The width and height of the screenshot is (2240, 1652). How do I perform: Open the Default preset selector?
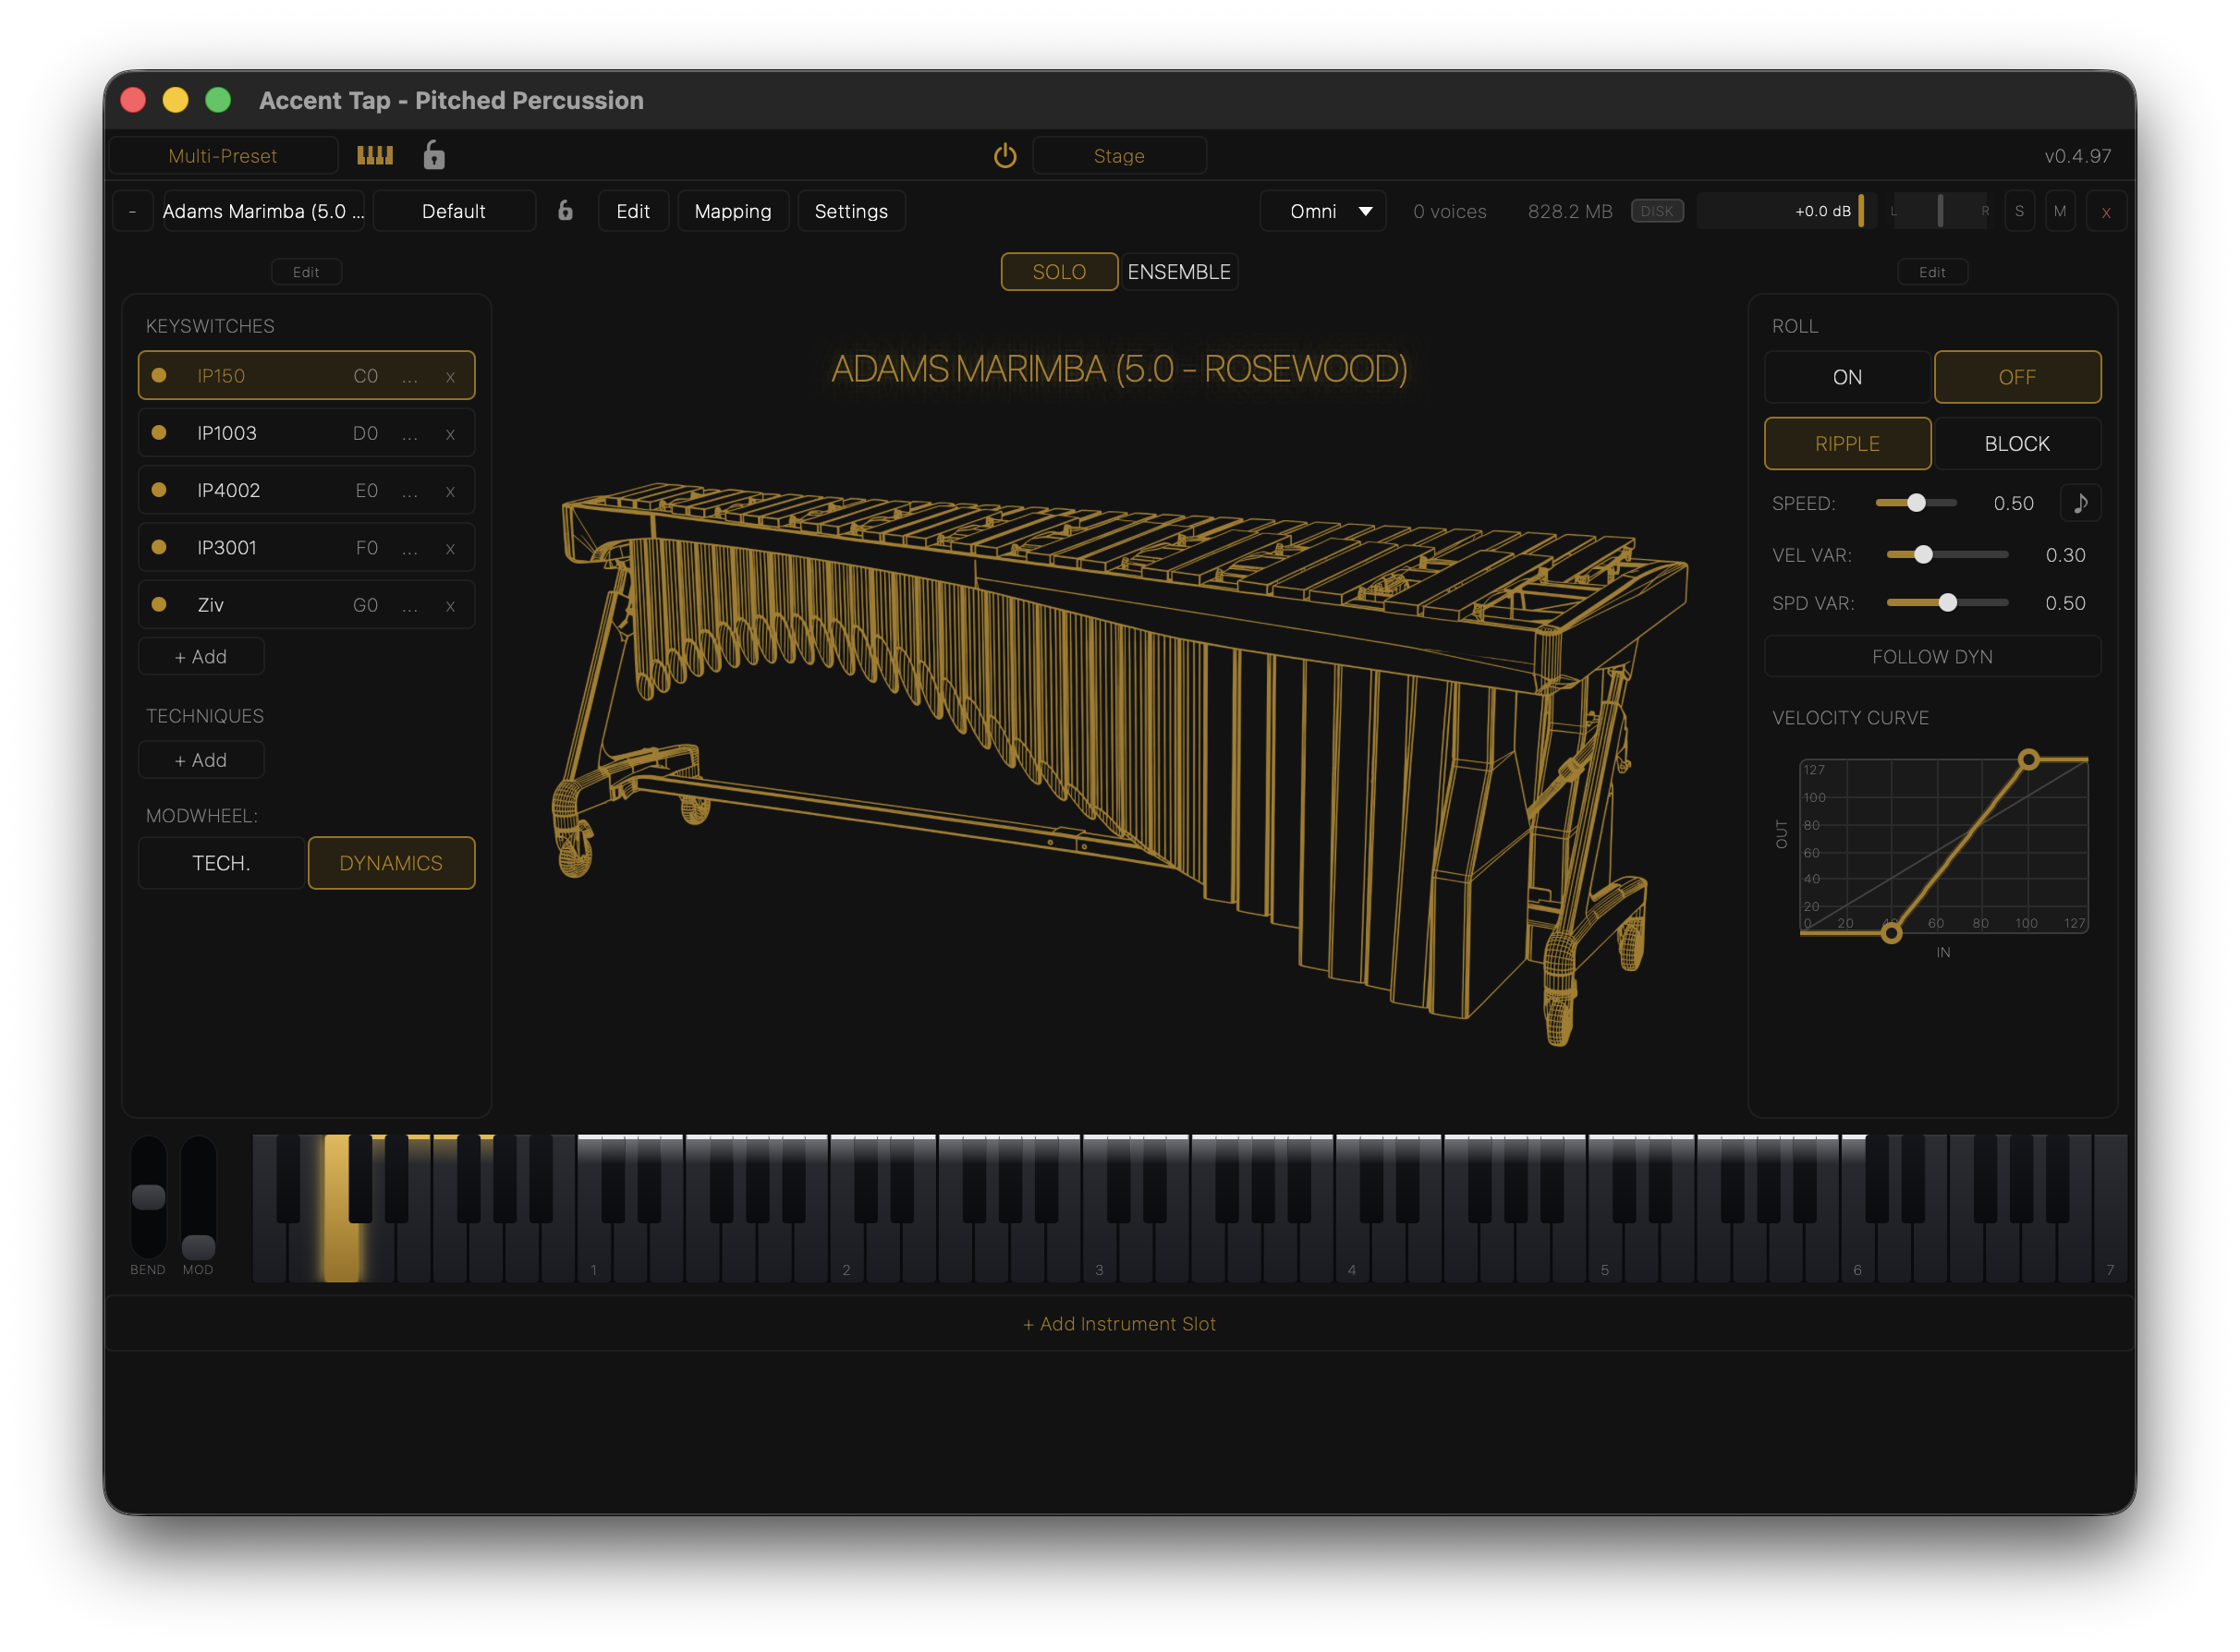(454, 211)
